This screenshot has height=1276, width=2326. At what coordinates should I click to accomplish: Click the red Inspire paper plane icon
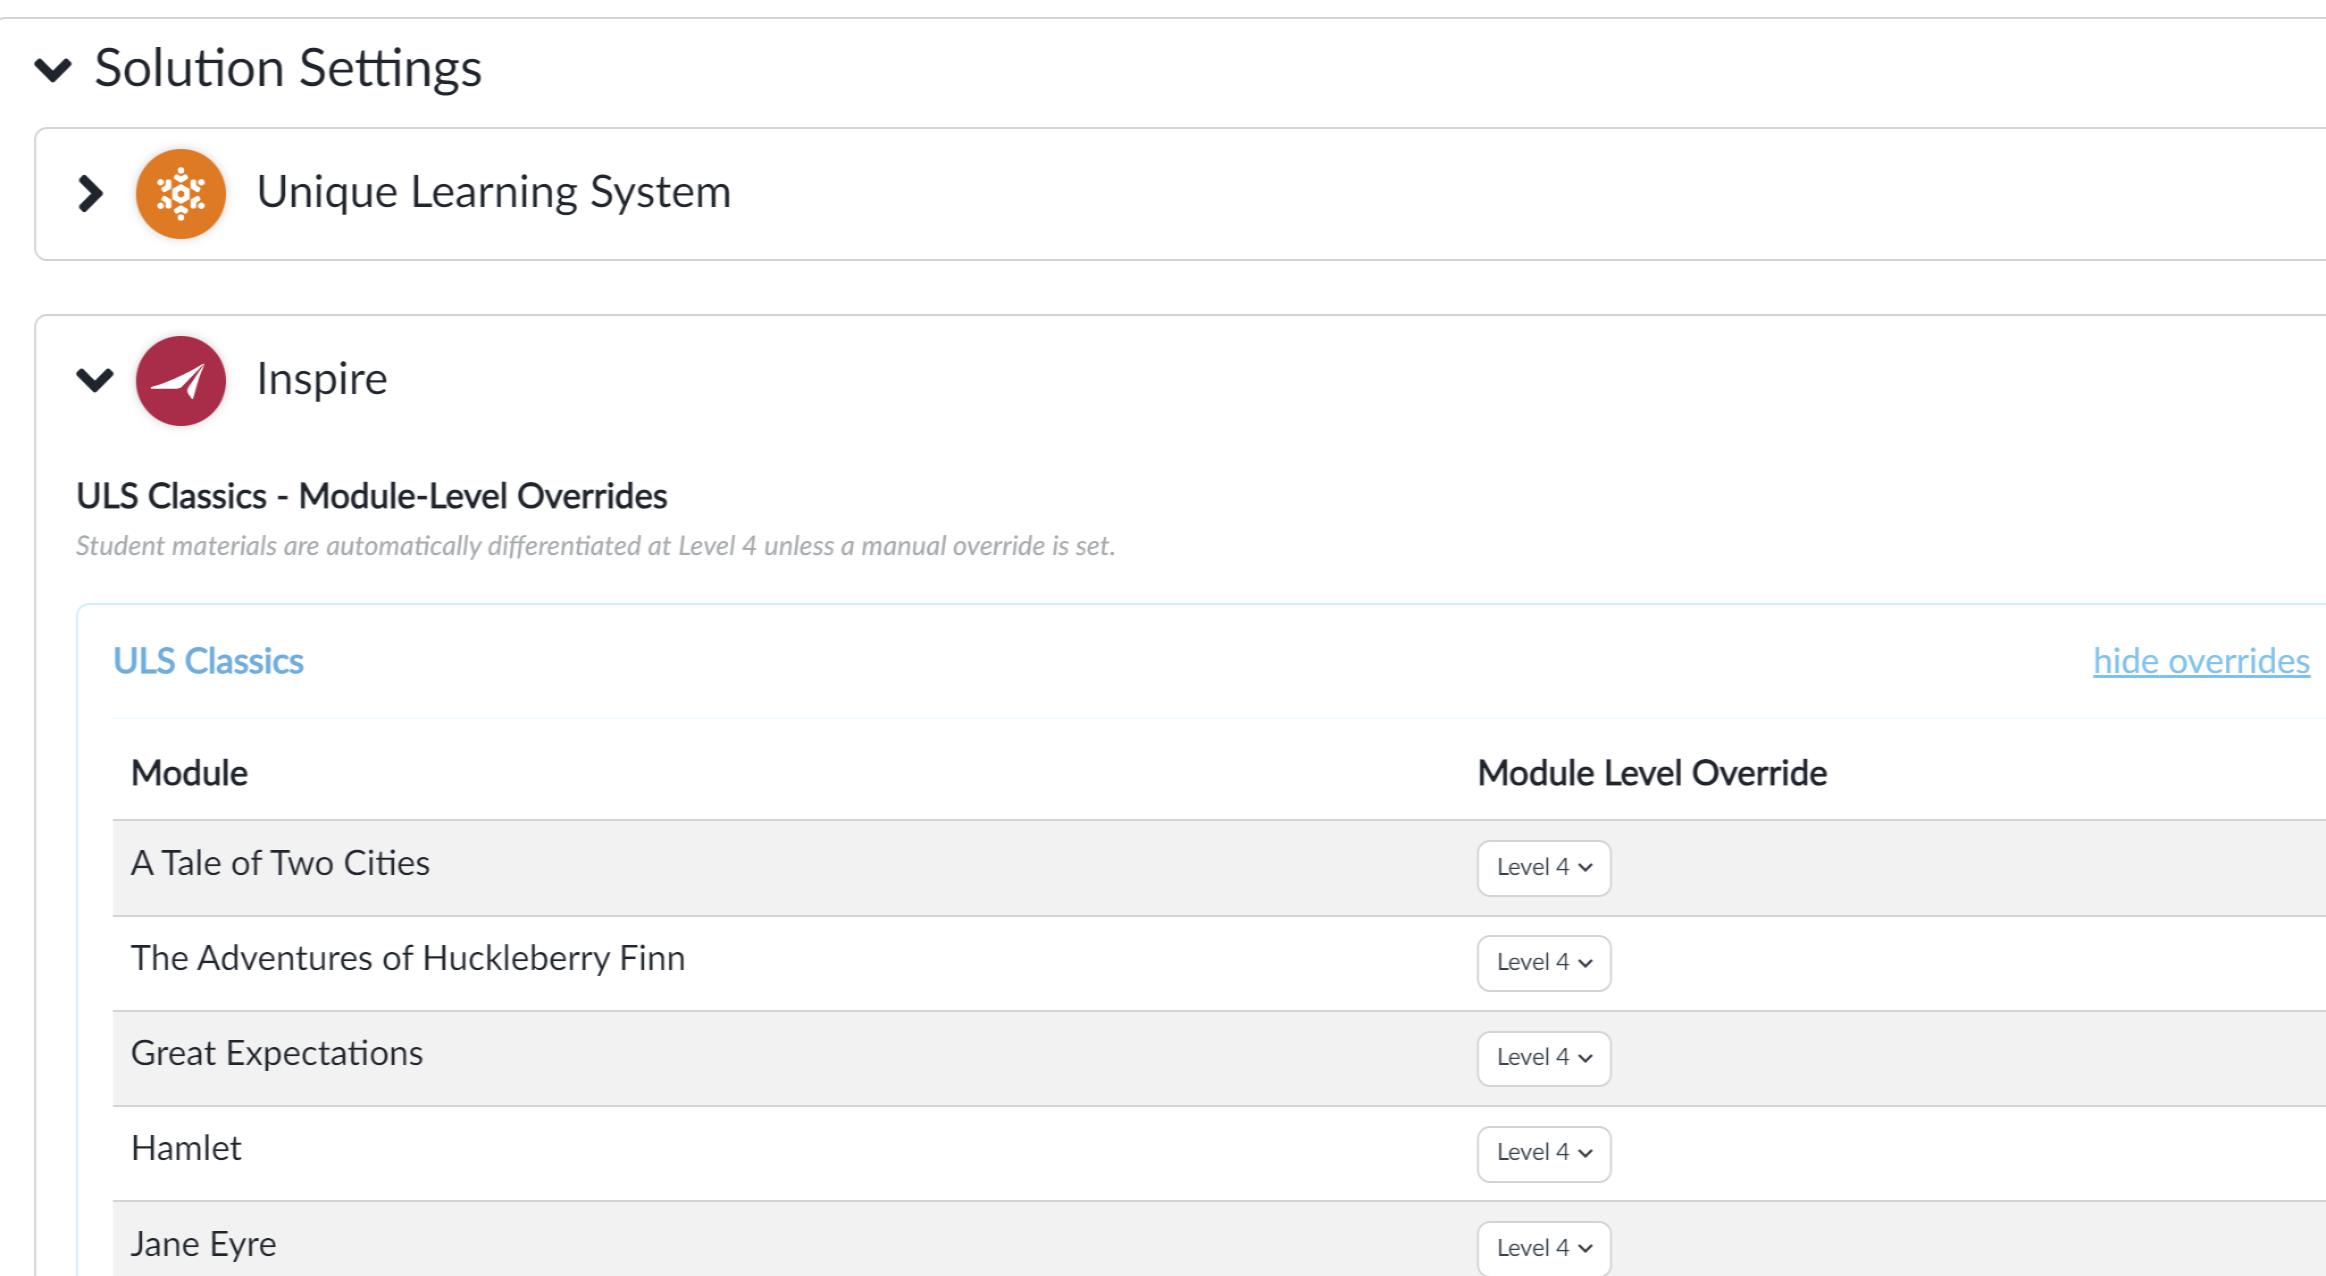coord(181,381)
